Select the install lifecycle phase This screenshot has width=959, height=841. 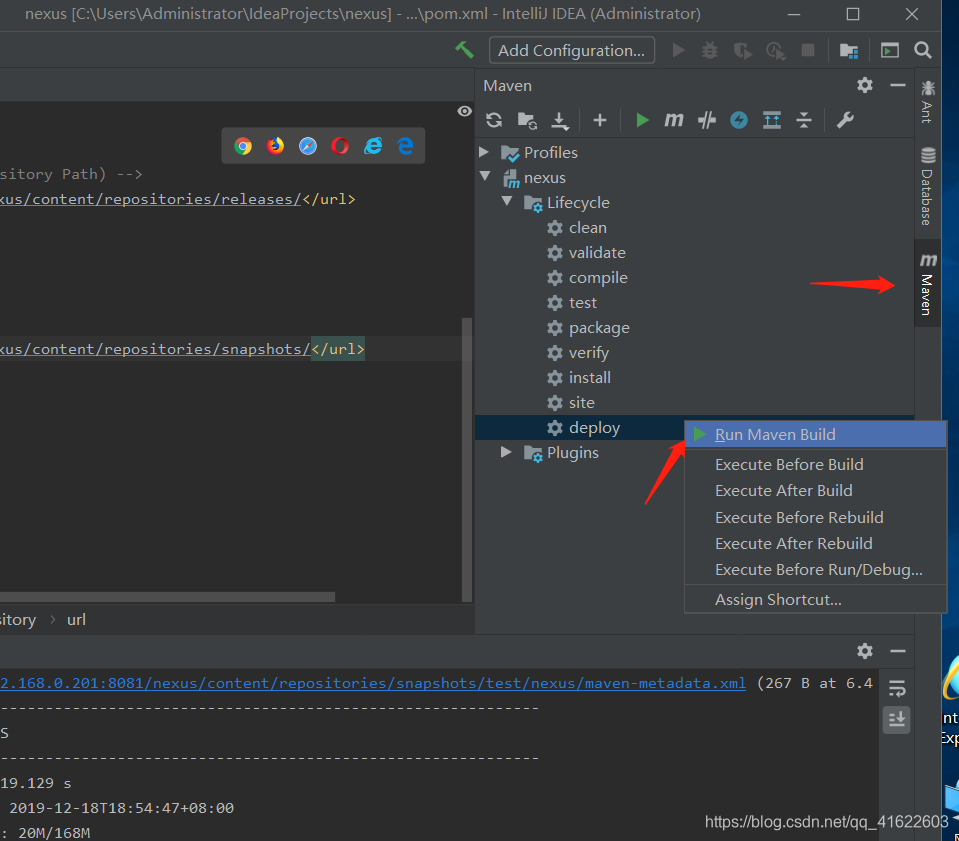(x=590, y=377)
